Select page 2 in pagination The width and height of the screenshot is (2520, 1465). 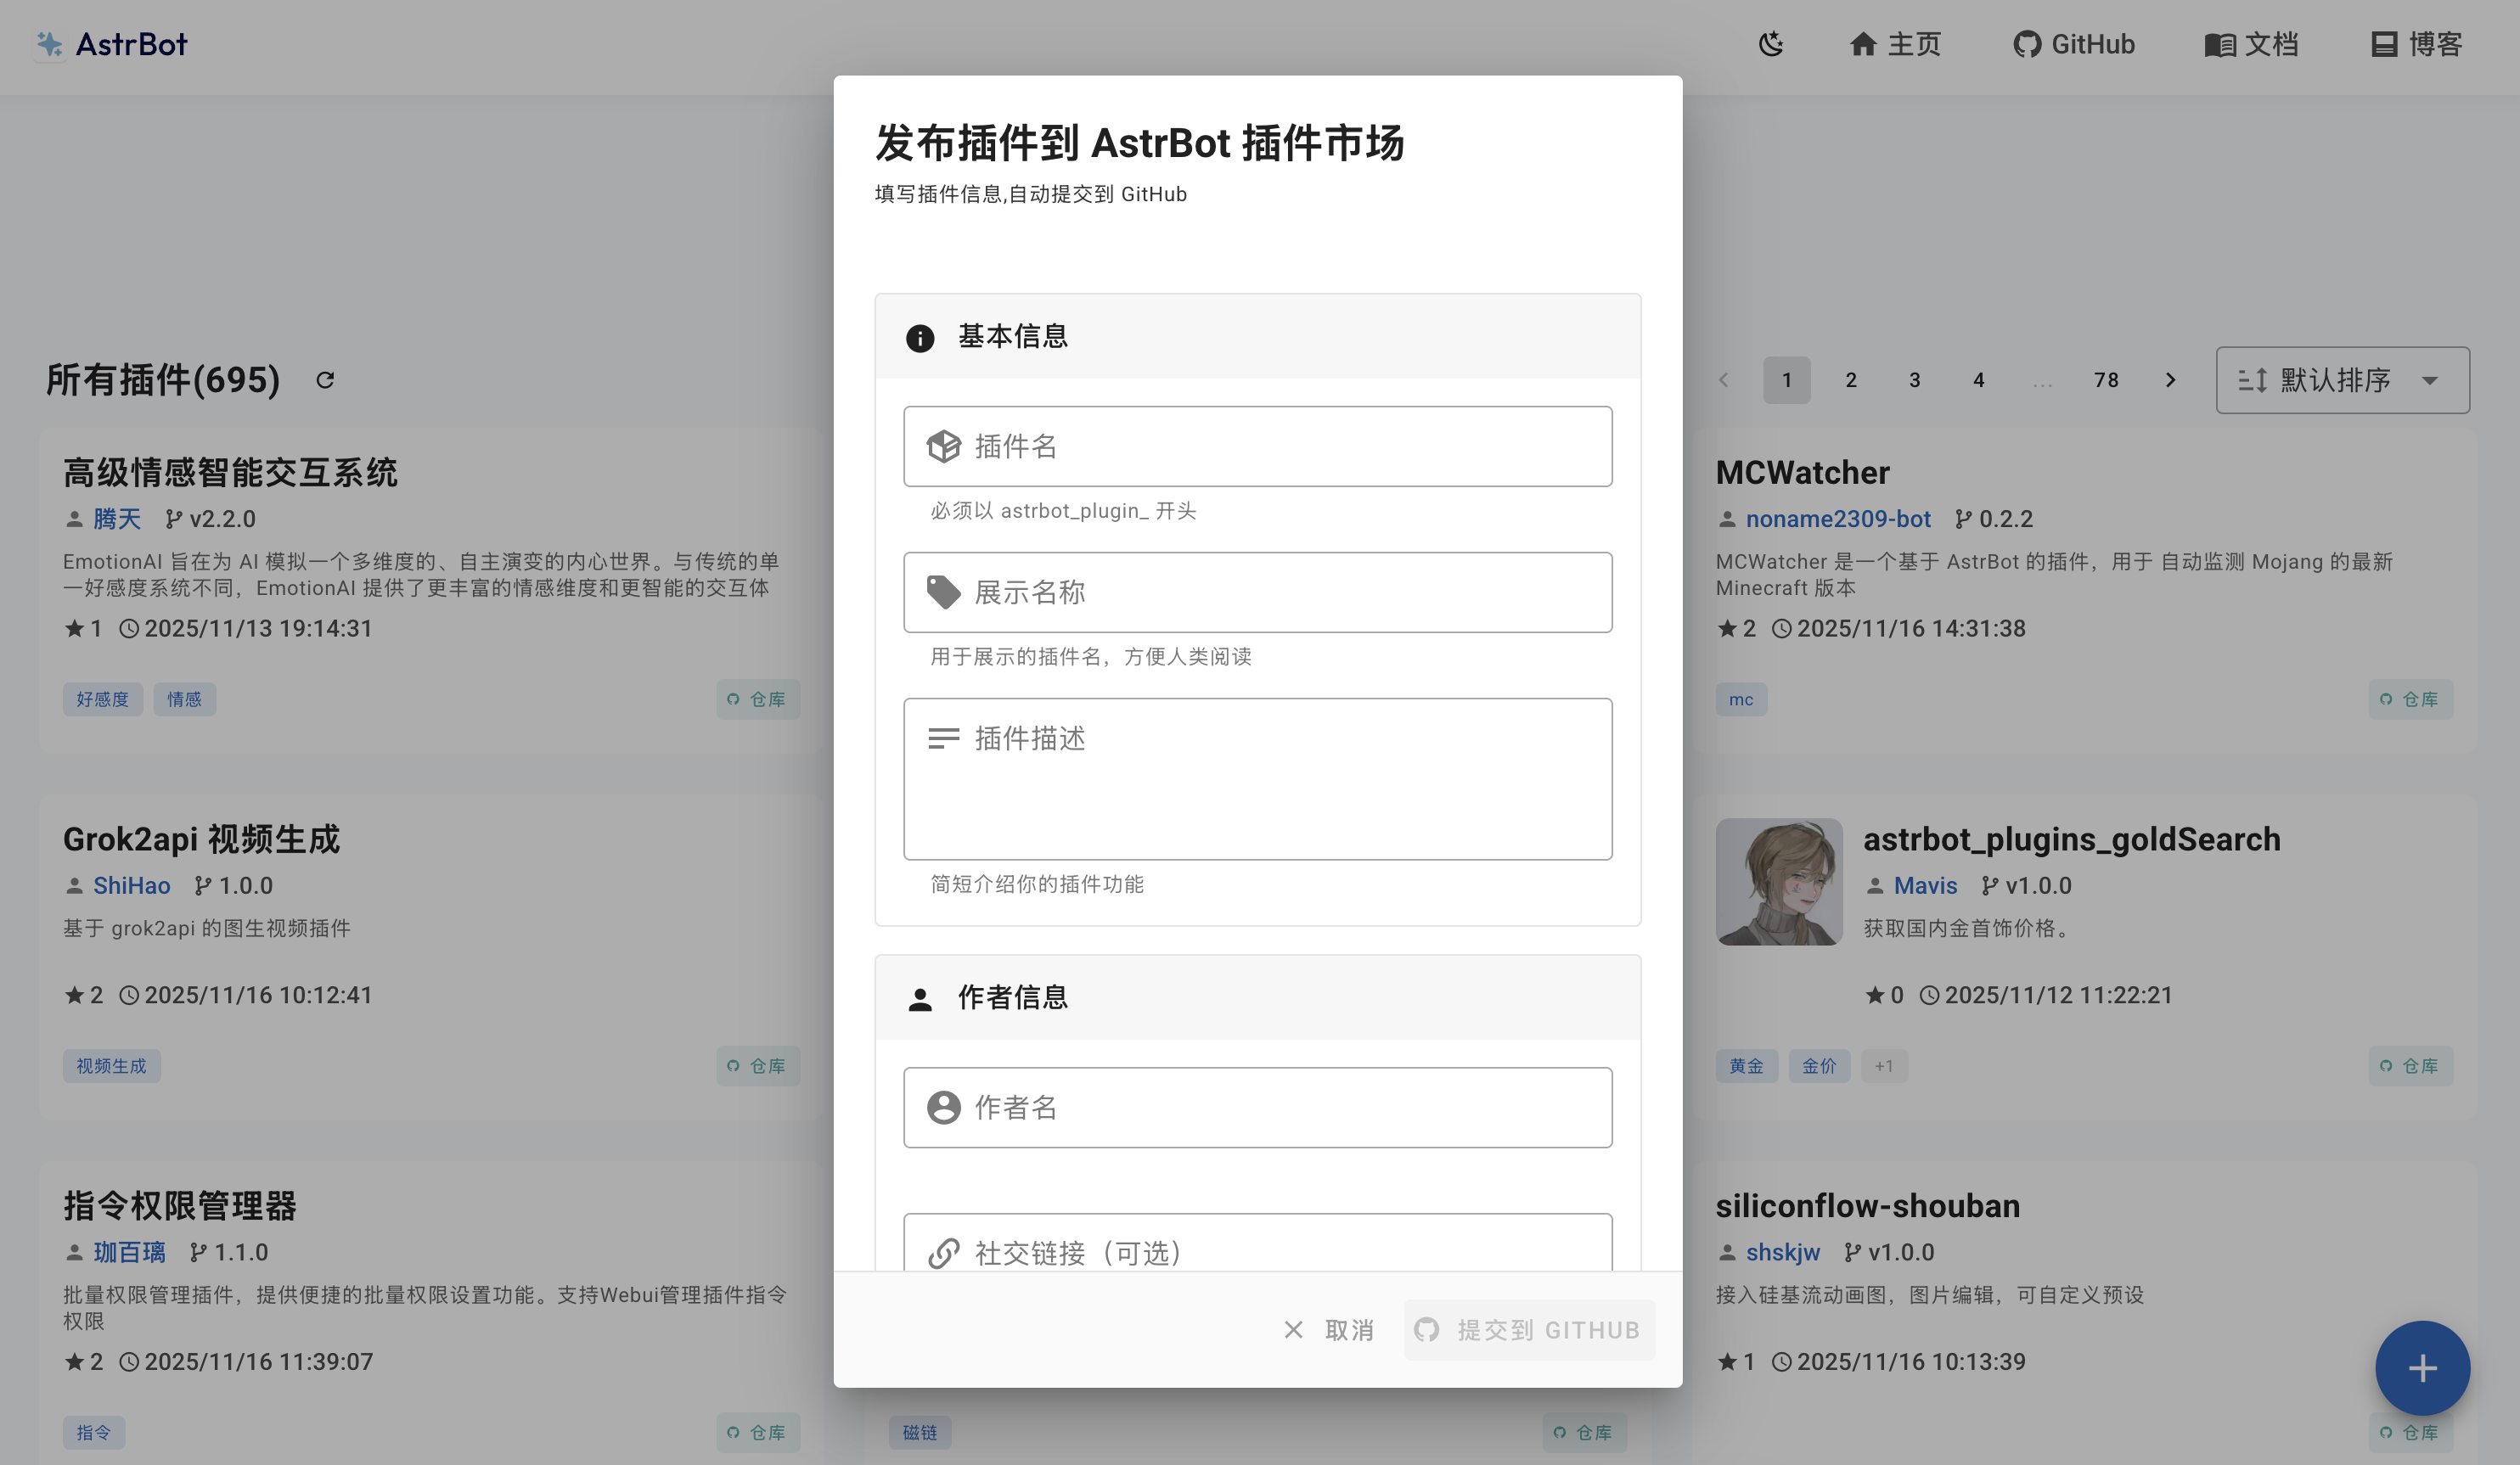(x=1851, y=380)
